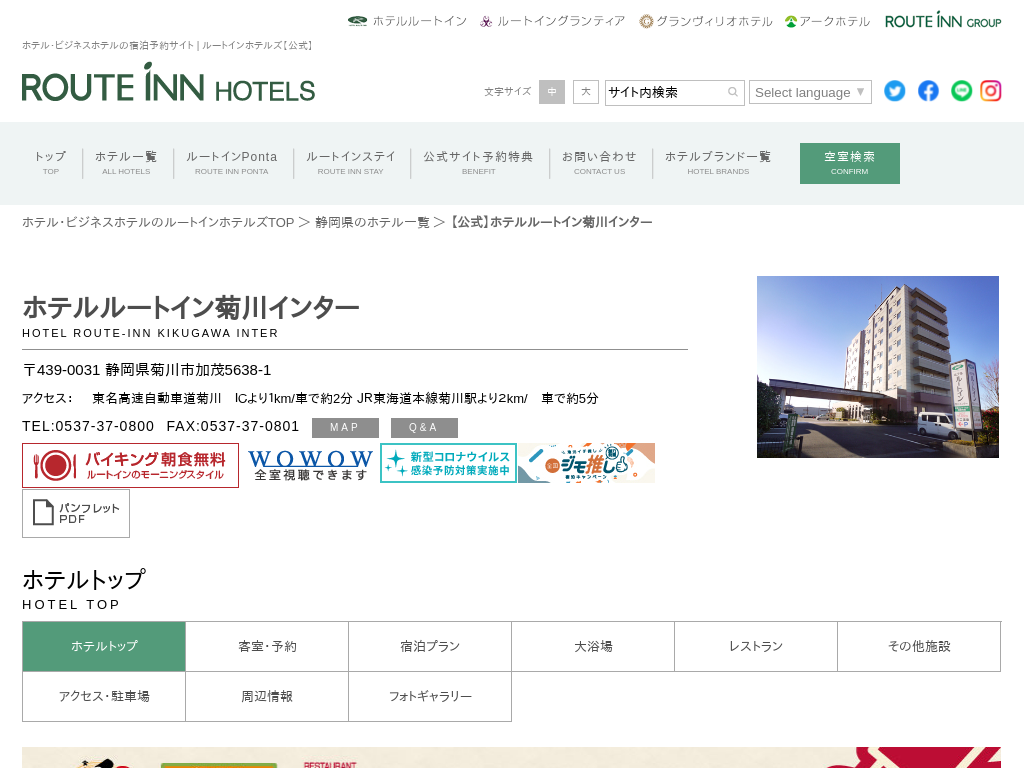
Task: Select the その他施設 tab
Action: tap(920, 647)
